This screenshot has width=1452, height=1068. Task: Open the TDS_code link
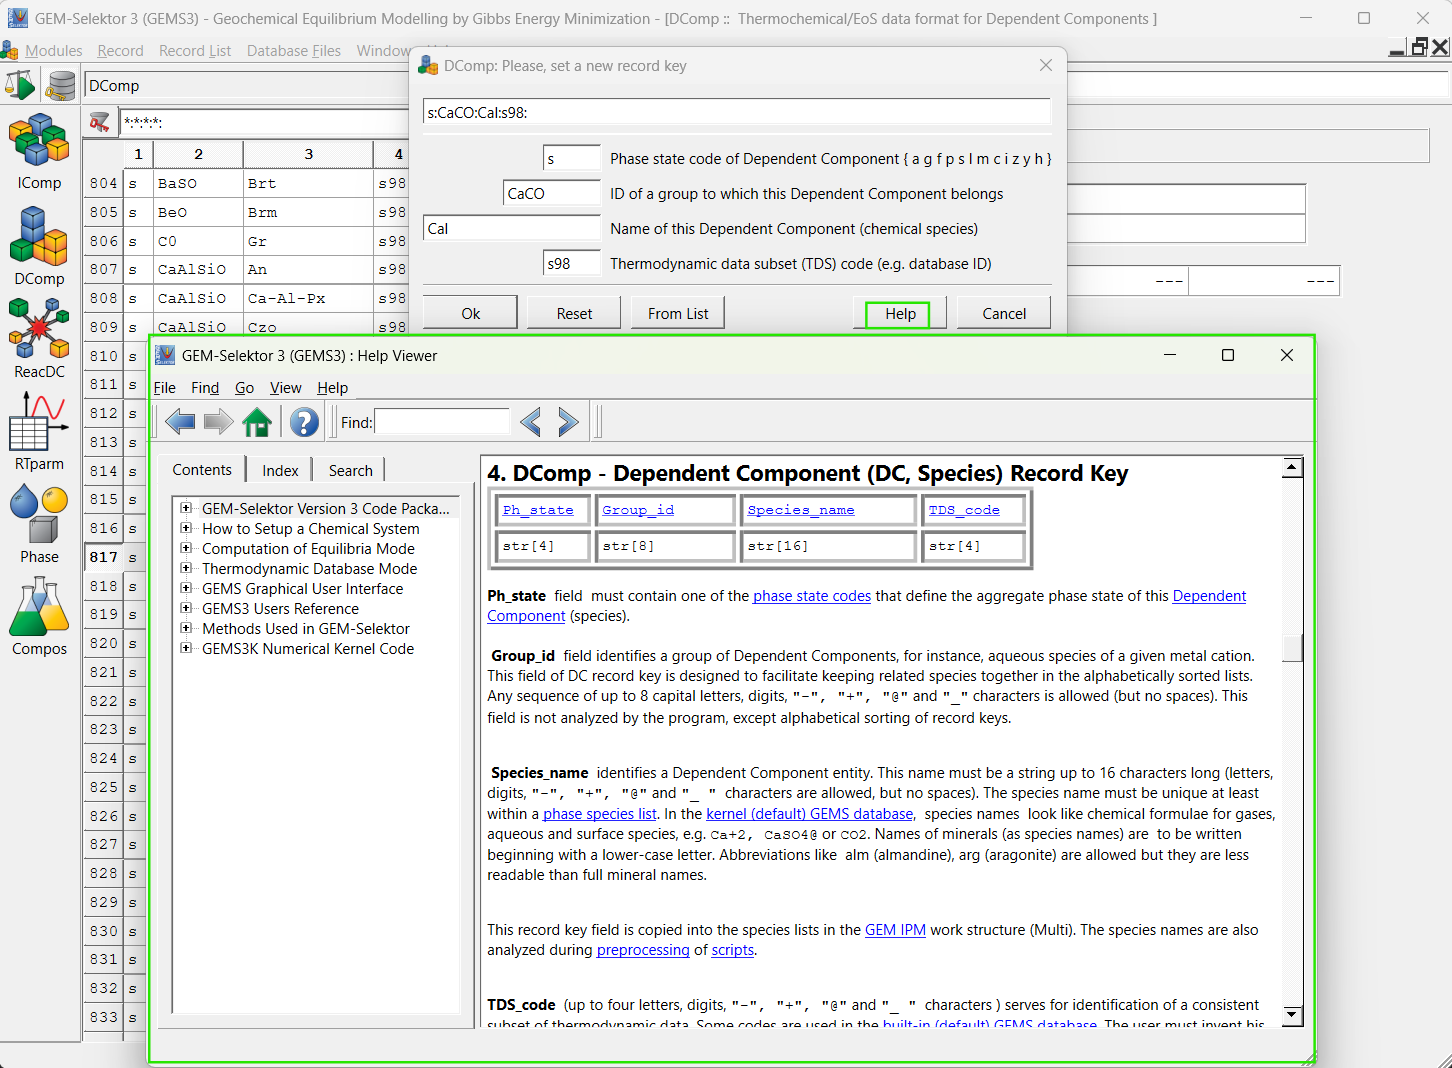click(x=964, y=510)
